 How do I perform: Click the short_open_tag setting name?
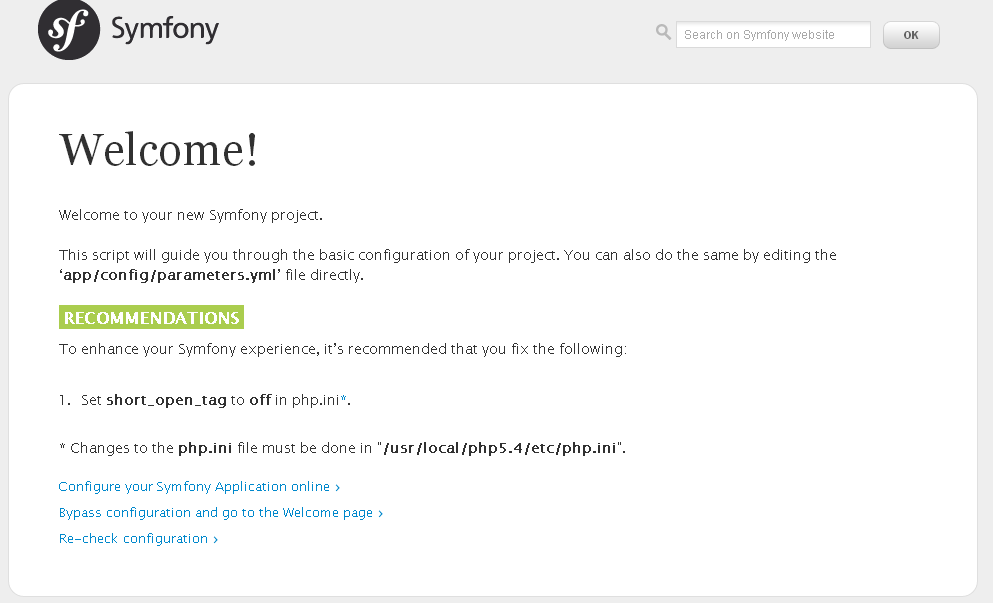pyautogui.click(x=167, y=400)
